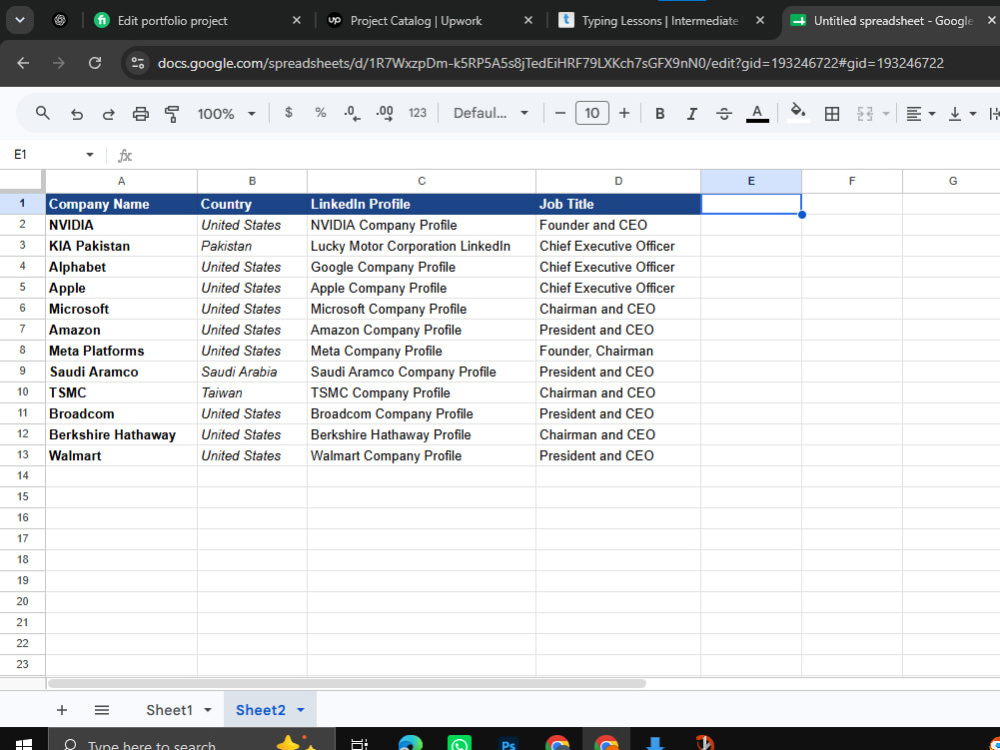The image size is (1000, 750).
Task: Switch to Edit portfolio project browser tab
Action: [x=172, y=20]
